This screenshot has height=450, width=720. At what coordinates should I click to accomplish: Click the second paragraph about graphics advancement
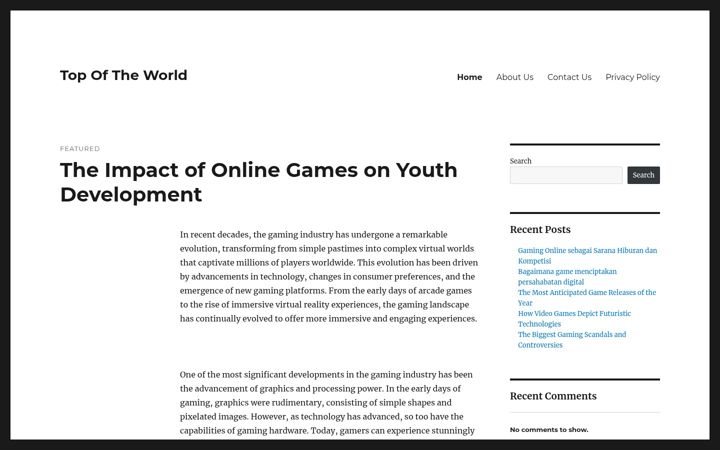tap(327, 403)
